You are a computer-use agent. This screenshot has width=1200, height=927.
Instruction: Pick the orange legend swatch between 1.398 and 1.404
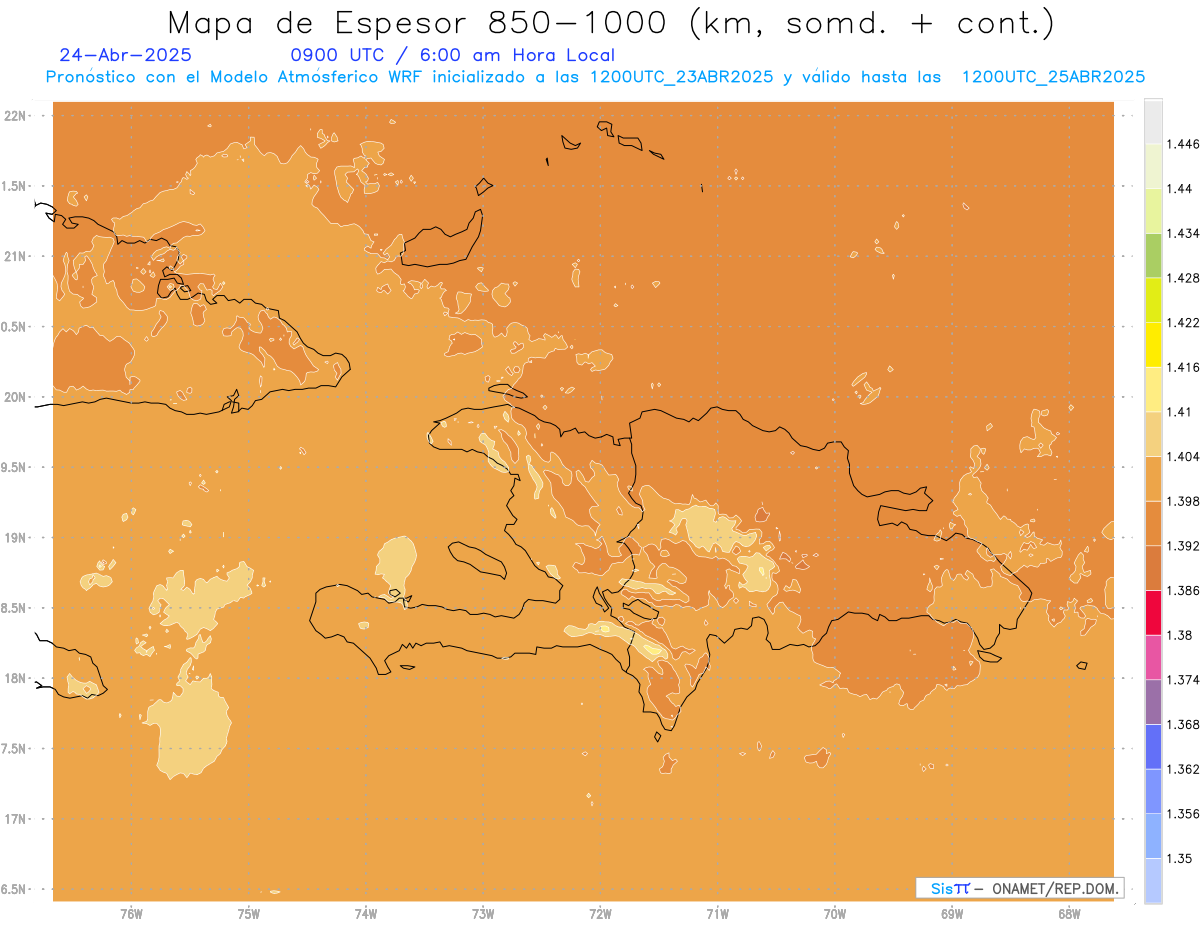pos(1153,479)
